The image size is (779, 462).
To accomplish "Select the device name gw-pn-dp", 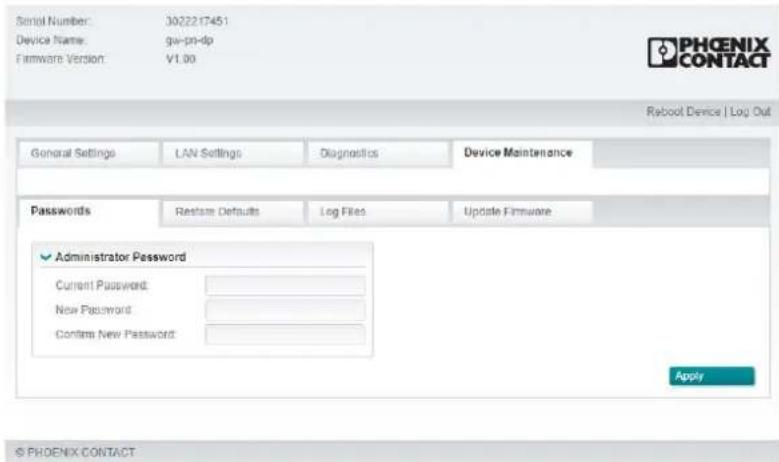I will pyautogui.click(x=189, y=40).
